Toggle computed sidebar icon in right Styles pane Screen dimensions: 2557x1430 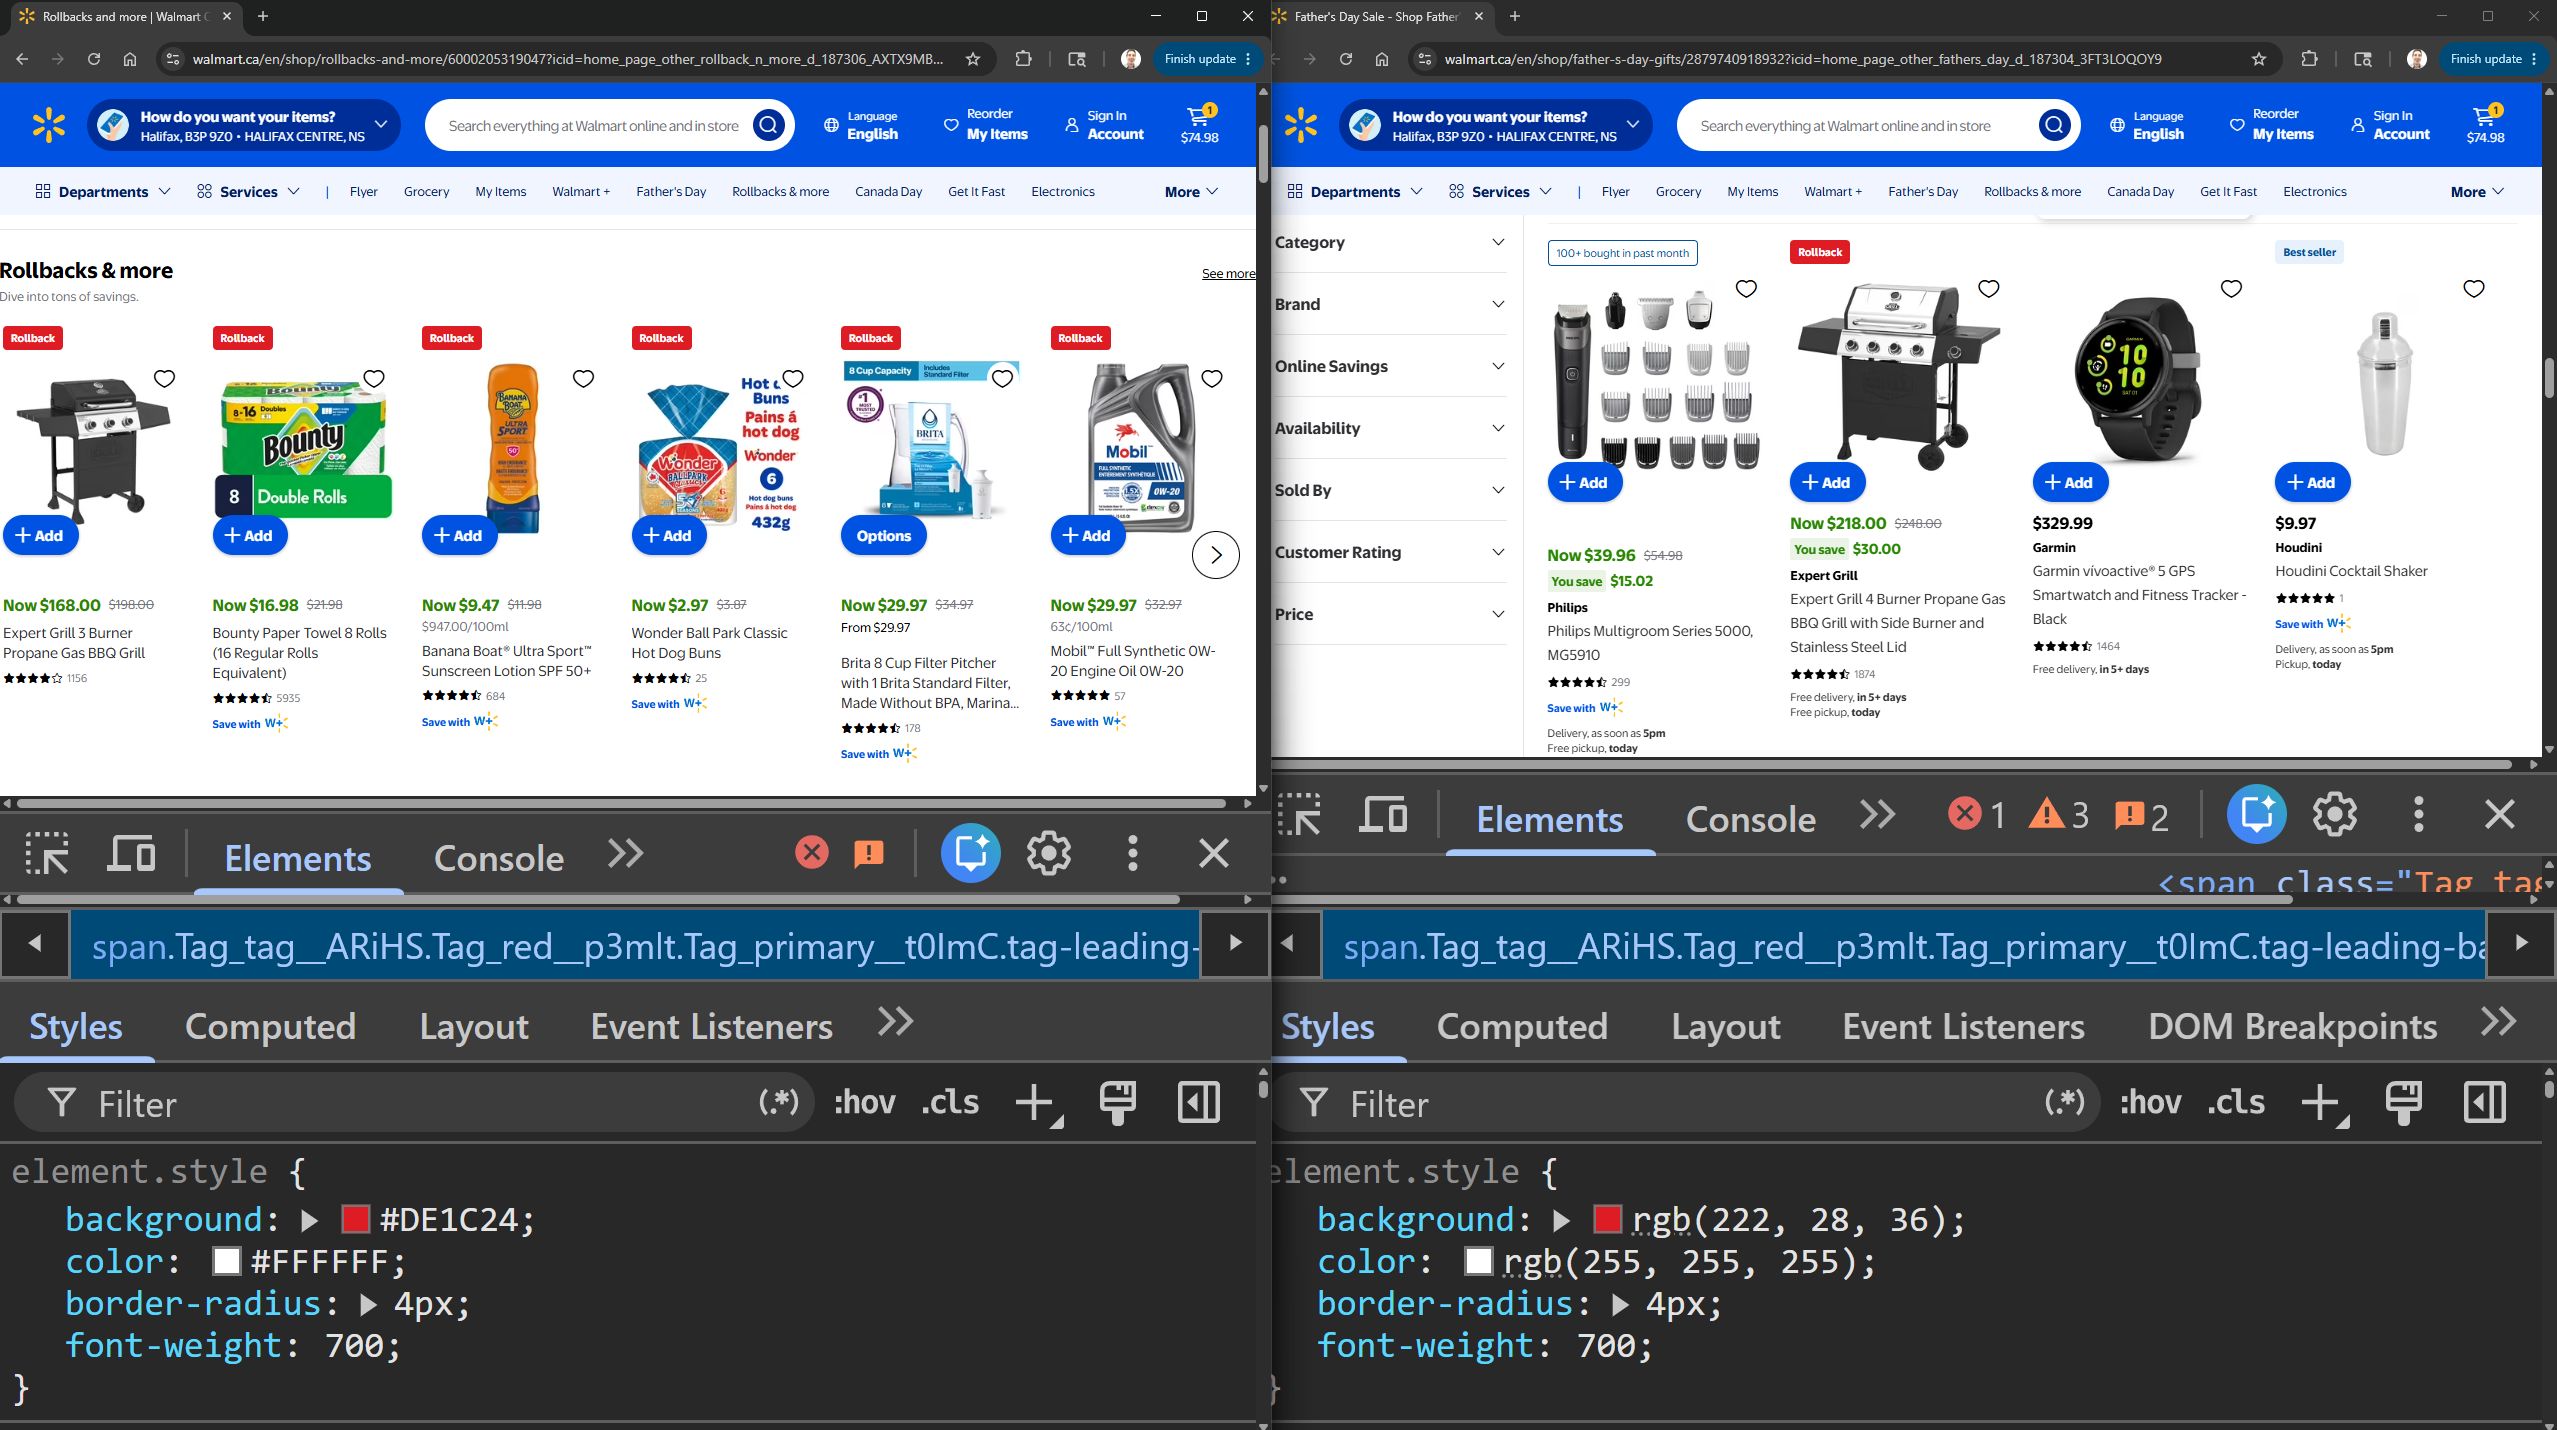pyautogui.click(x=2484, y=1102)
